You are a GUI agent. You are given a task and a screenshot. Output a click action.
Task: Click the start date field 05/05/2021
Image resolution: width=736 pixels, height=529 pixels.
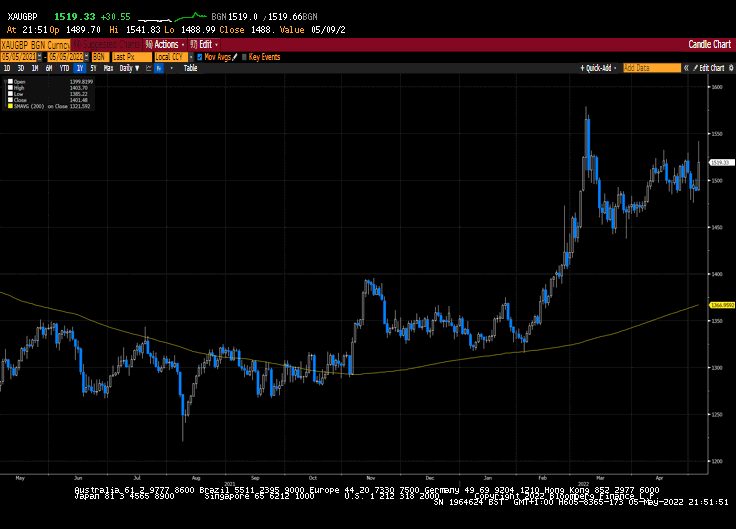(18, 57)
